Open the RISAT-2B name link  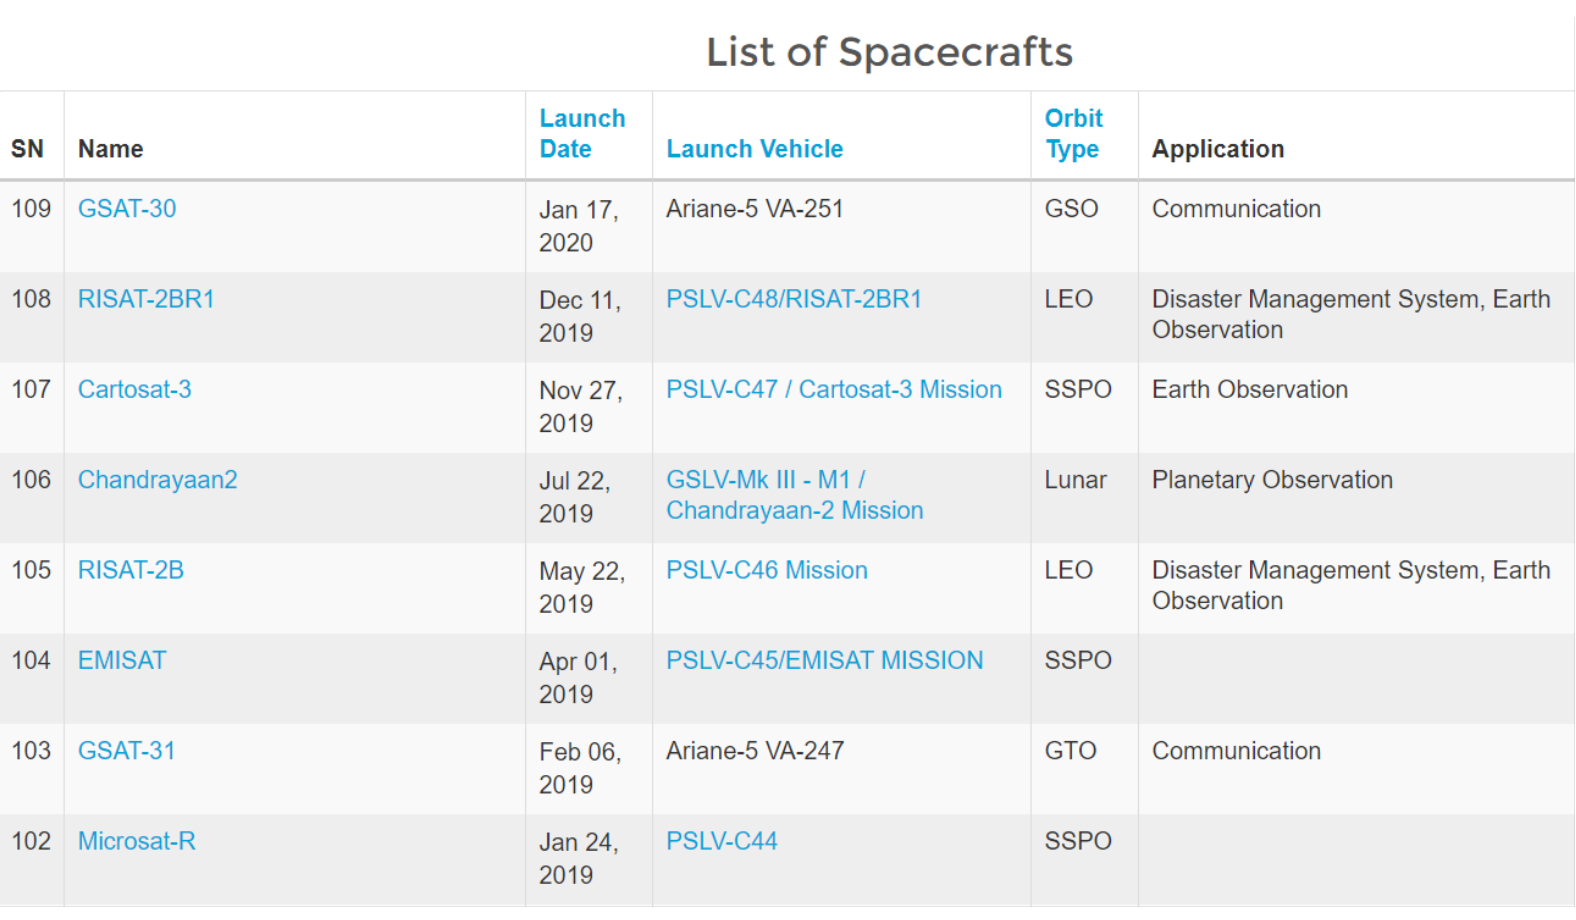[131, 570]
